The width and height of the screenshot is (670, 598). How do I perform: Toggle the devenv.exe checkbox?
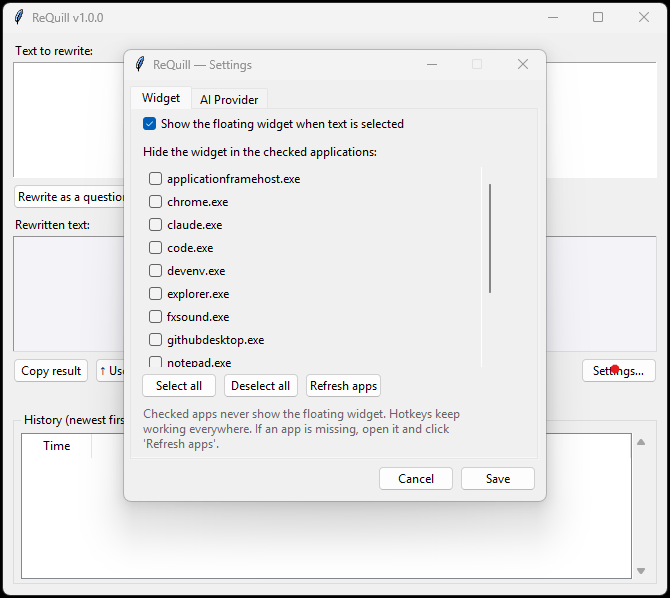coord(155,271)
